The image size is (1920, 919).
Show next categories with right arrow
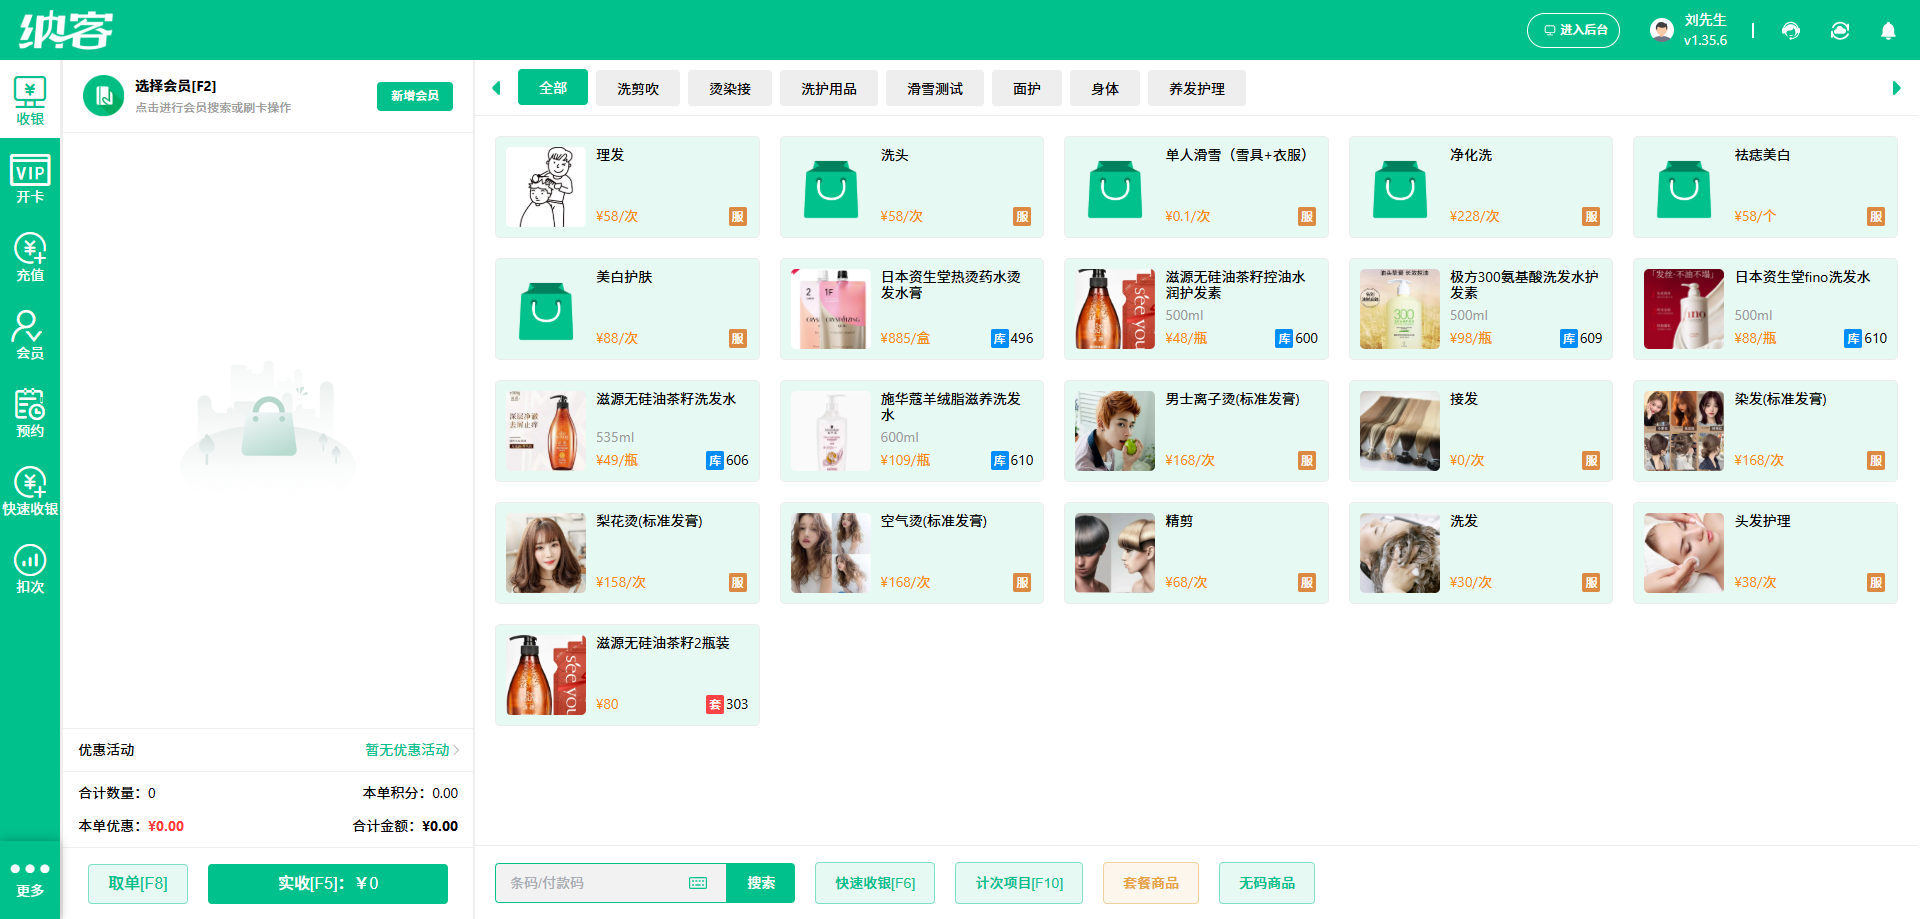(x=1896, y=88)
